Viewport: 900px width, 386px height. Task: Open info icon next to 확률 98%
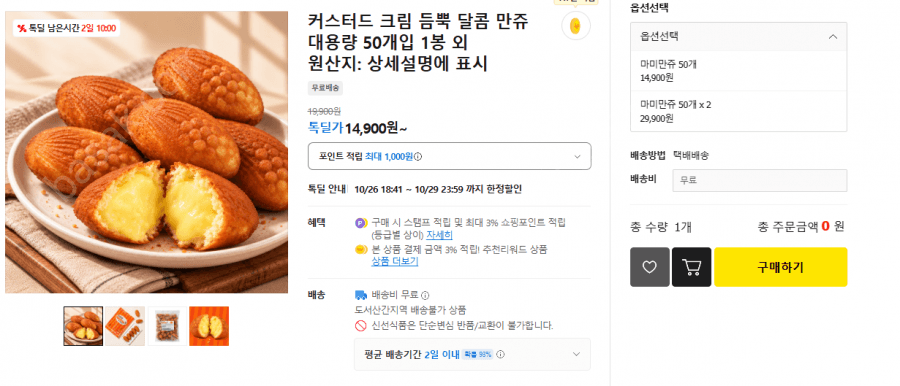tap(501, 354)
